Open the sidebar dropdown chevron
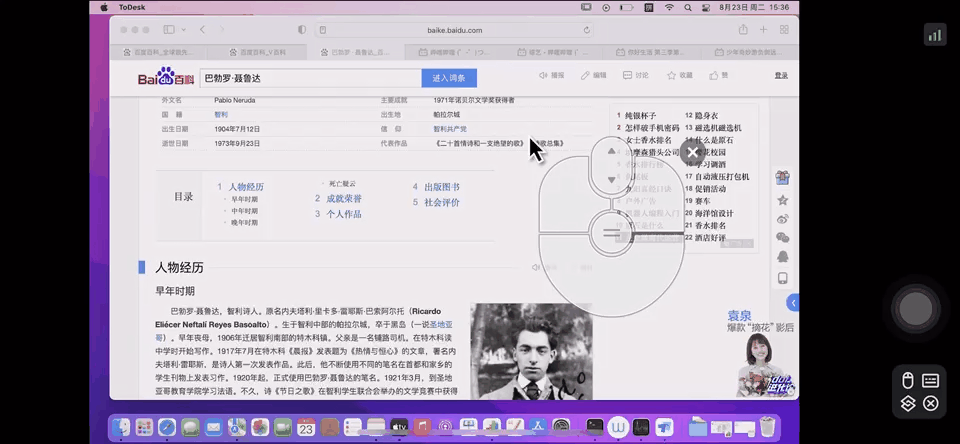Screen dimensions: 960x444 click(184, 29)
